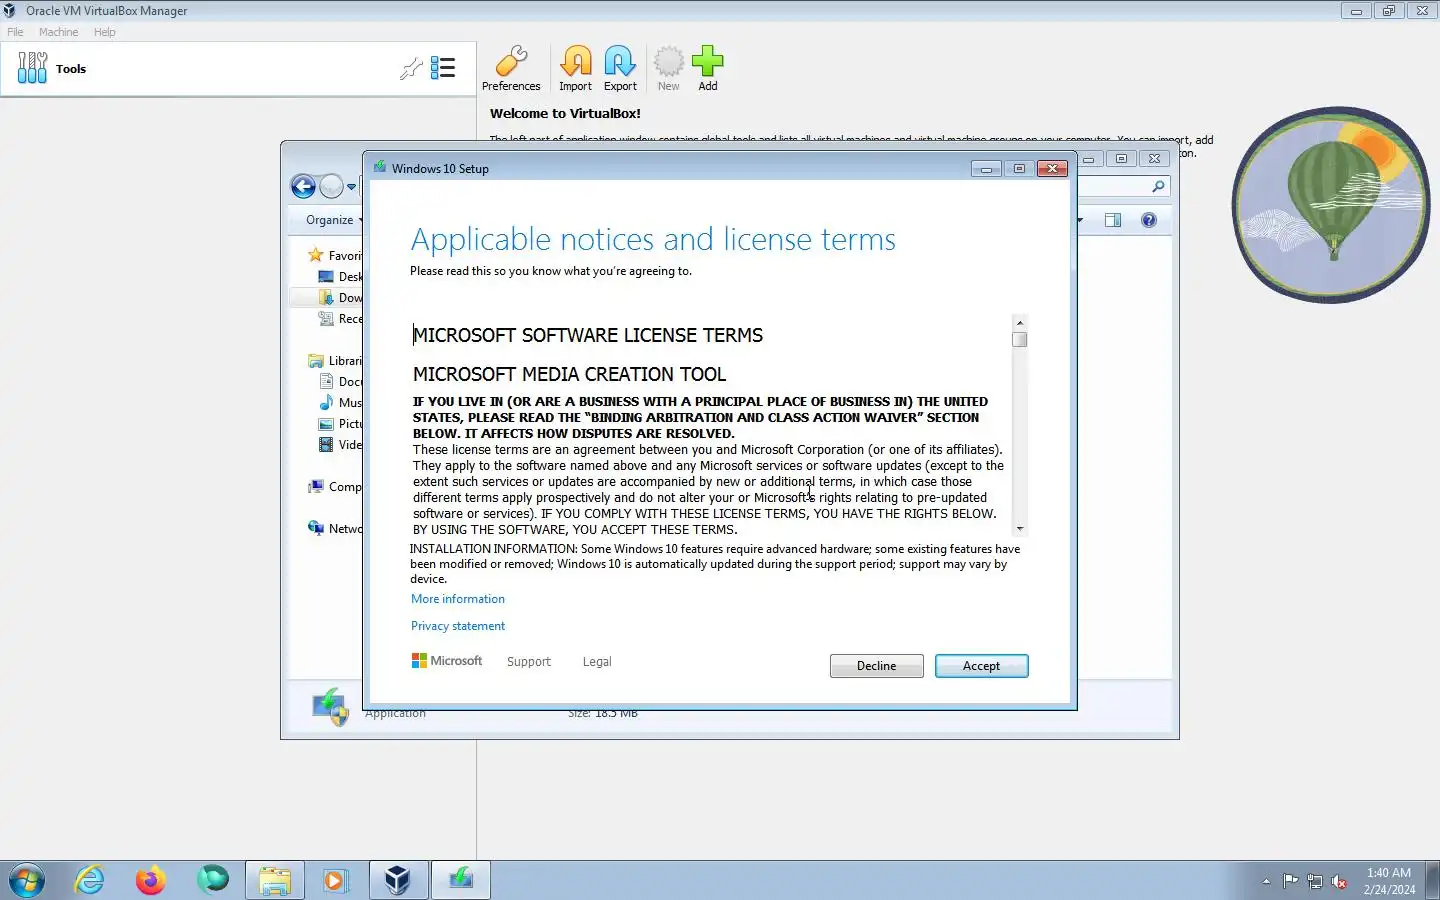Viewport: 1440px width, 900px height.
Task: Accept the license terms
Action: [x=981, y=666]
